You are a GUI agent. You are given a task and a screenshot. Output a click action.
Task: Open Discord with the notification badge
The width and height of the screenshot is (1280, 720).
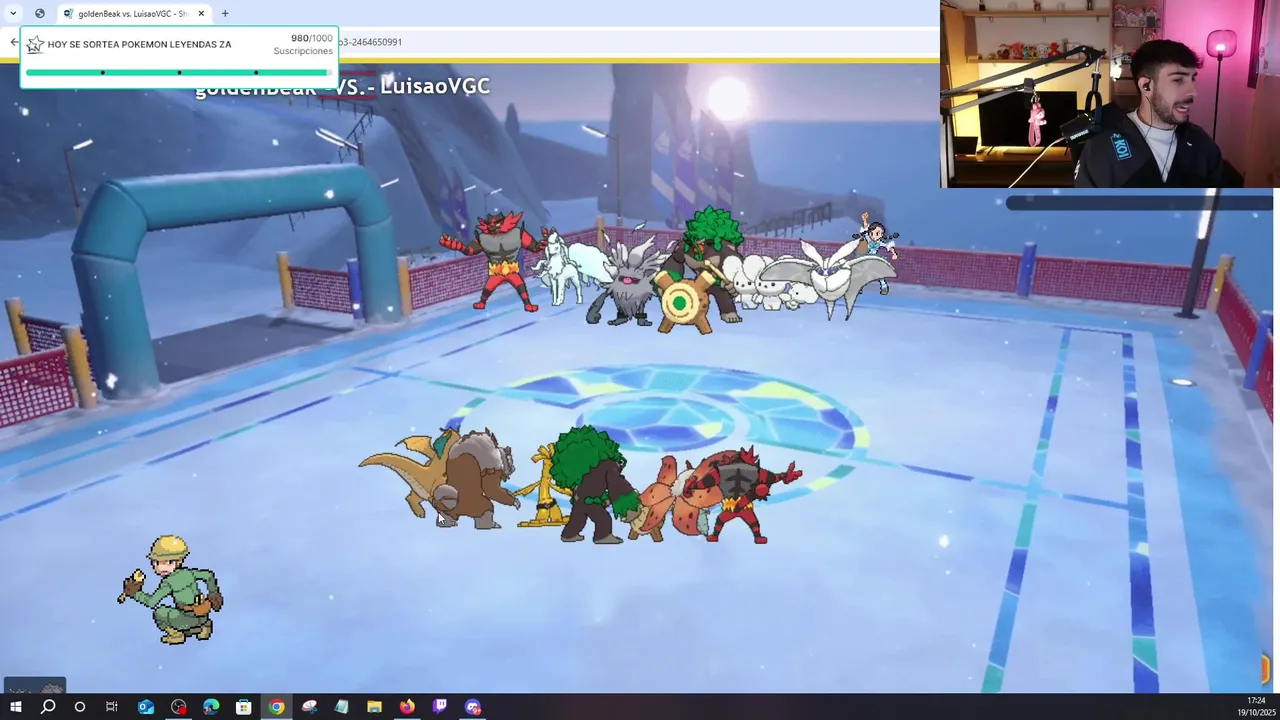(473, 707)
